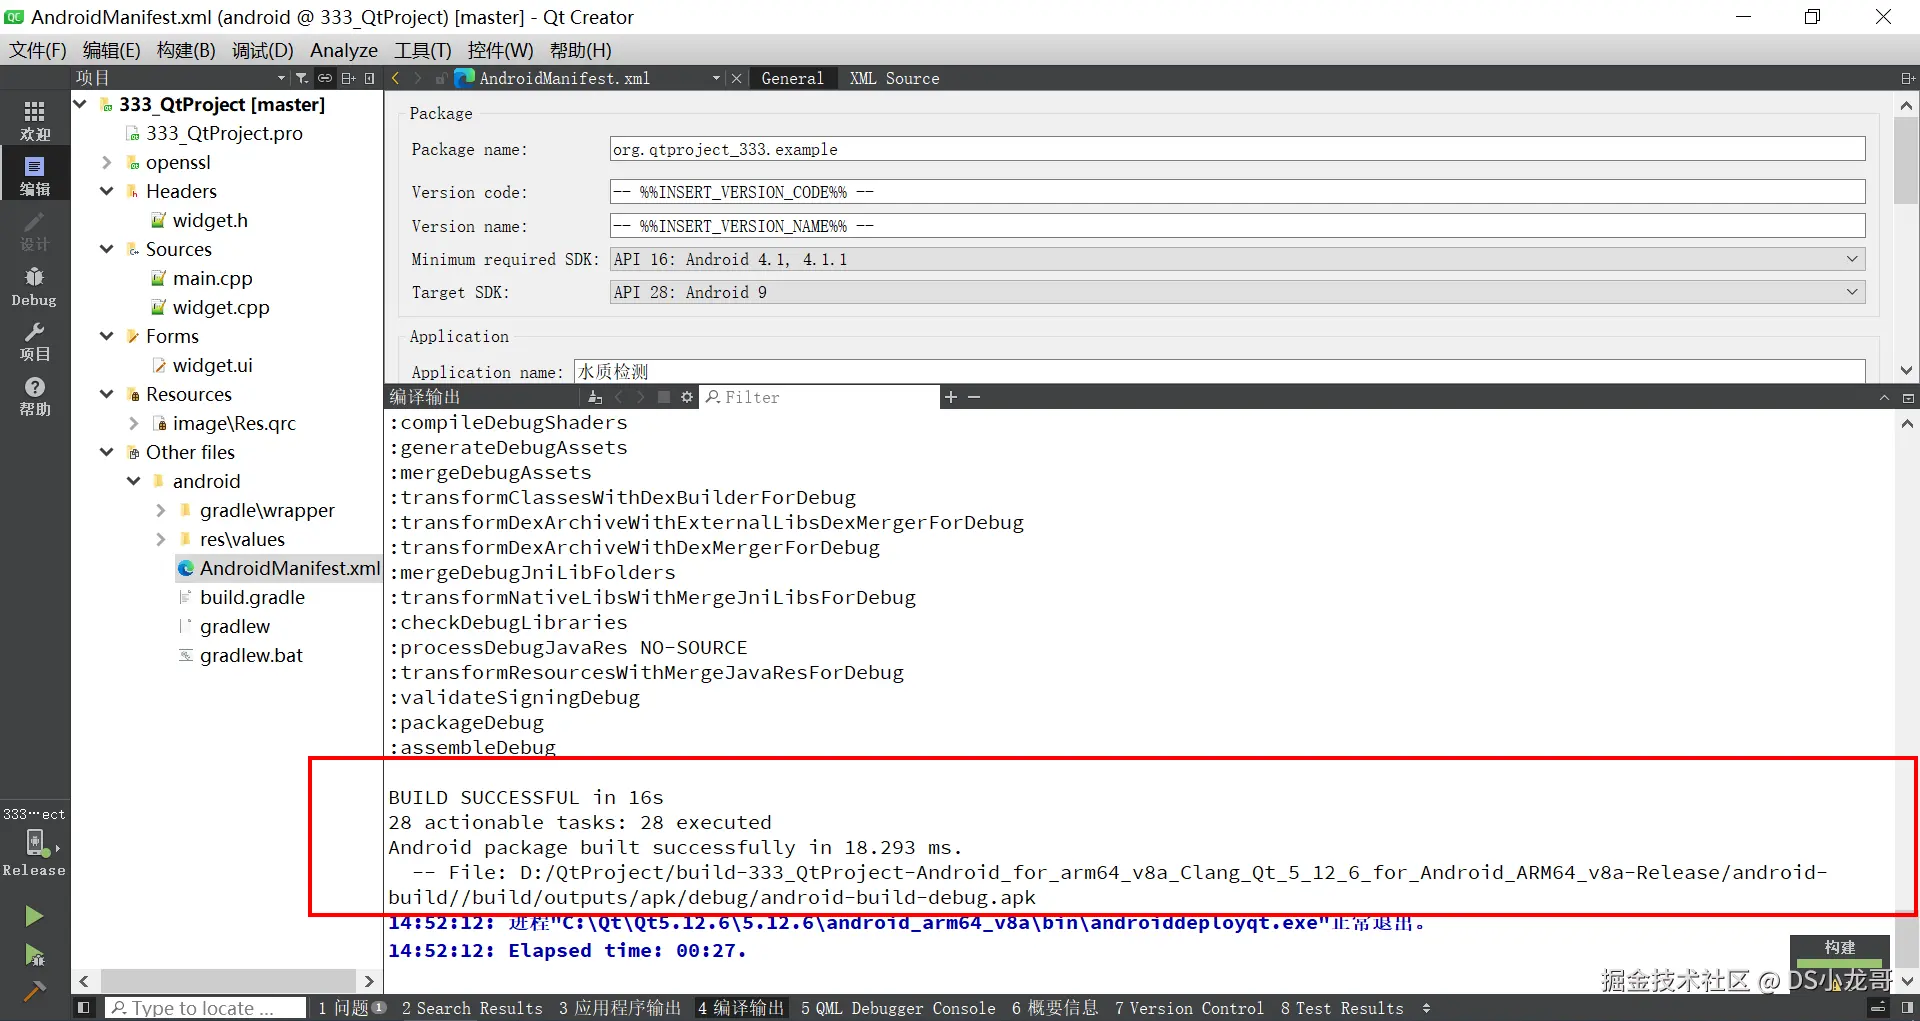The width and height of the screenshot is (1920, 1021).
Task: Show the 5 QML Debugger Console pane
Action: tap(898, 1008)
